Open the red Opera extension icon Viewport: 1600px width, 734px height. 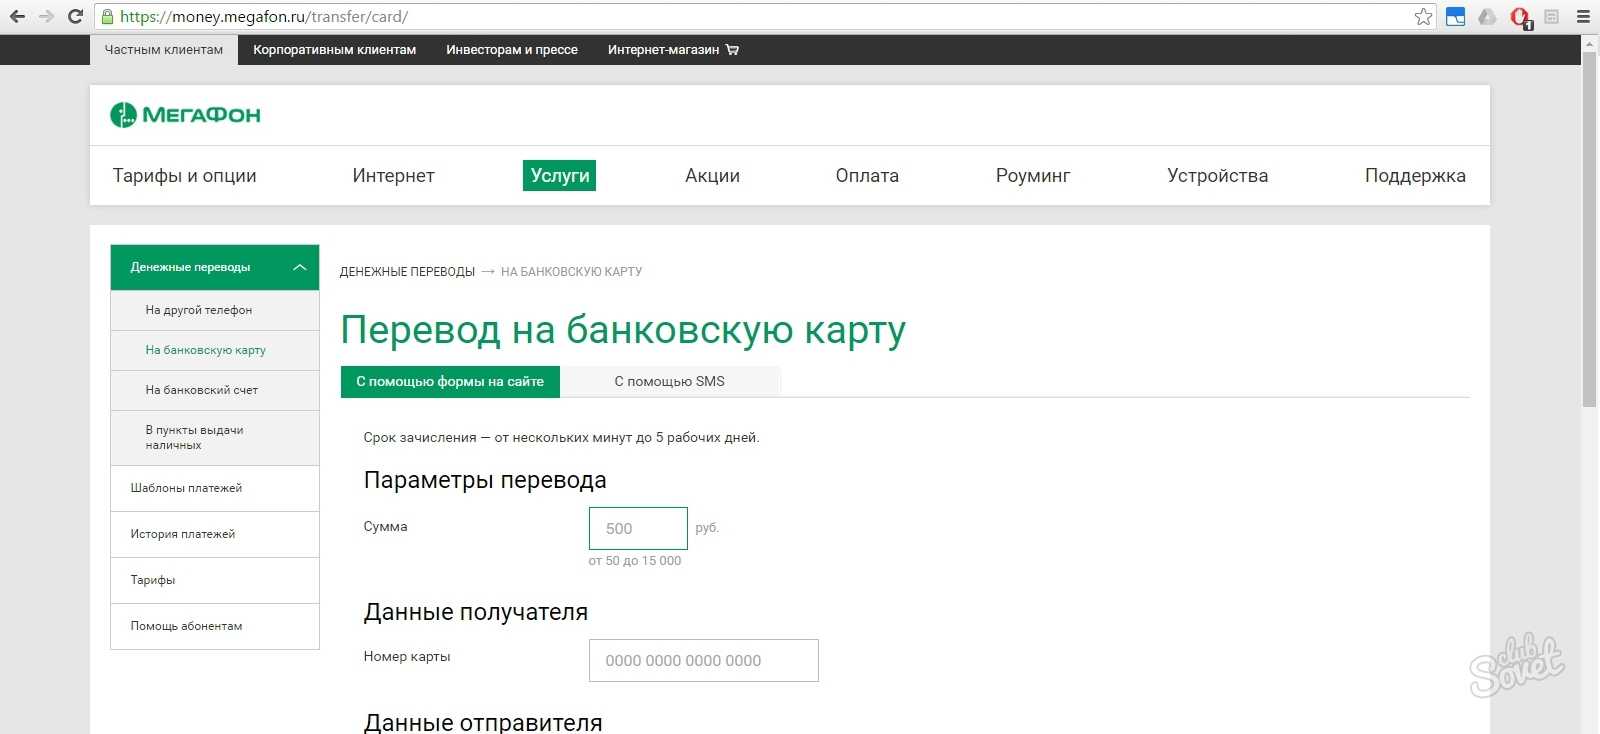click(1520, 17)
